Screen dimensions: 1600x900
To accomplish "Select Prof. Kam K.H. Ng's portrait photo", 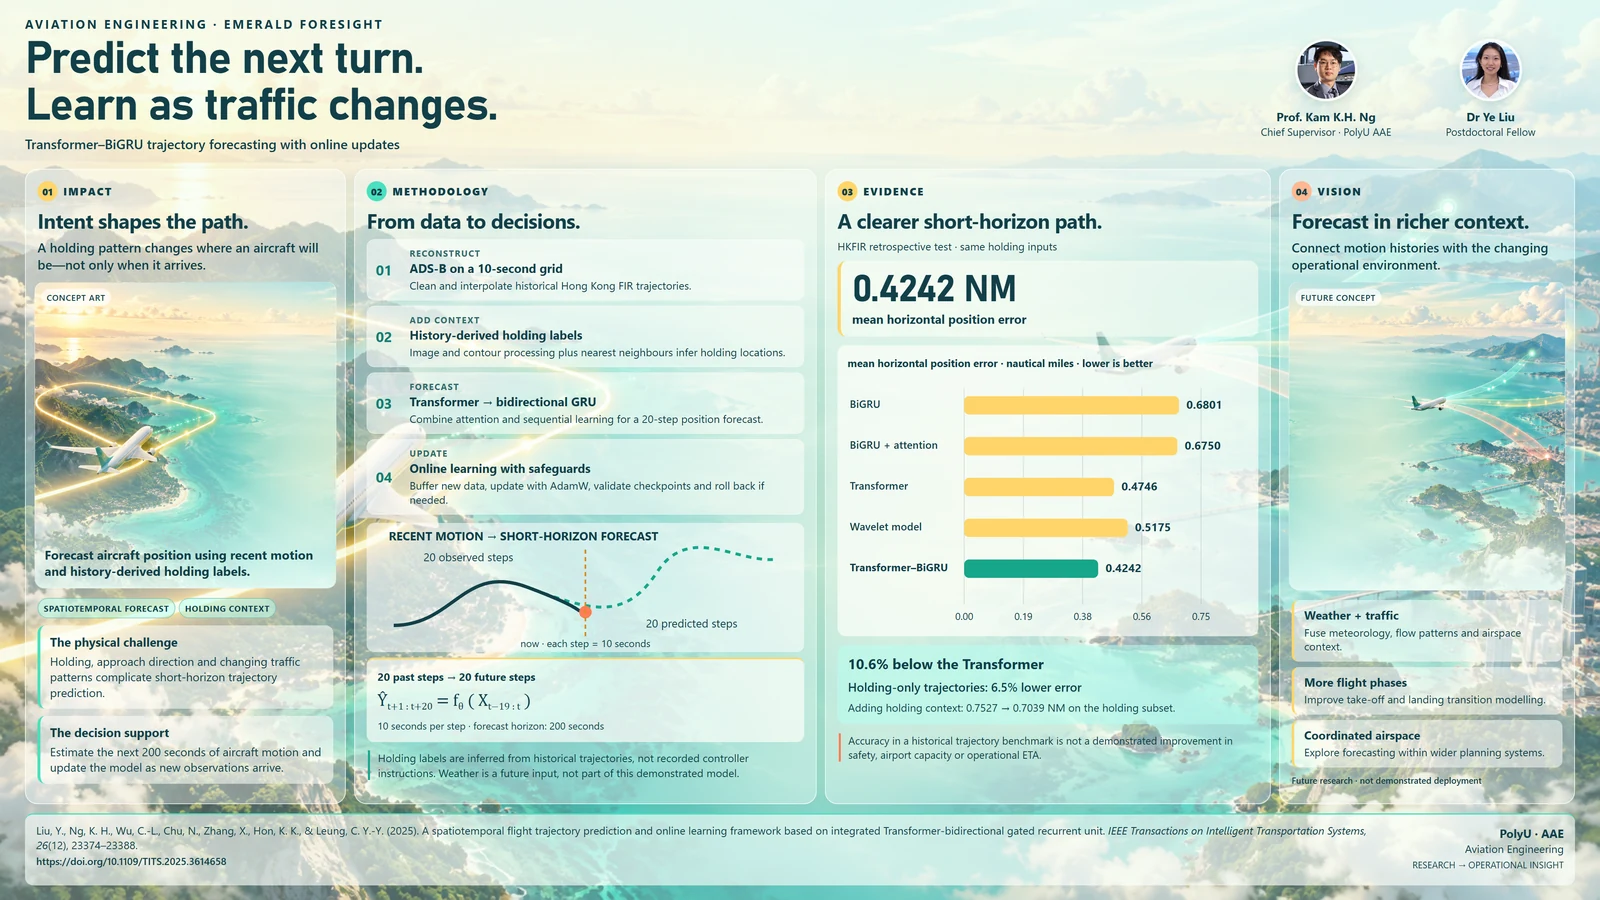I will coord(1326,71).
